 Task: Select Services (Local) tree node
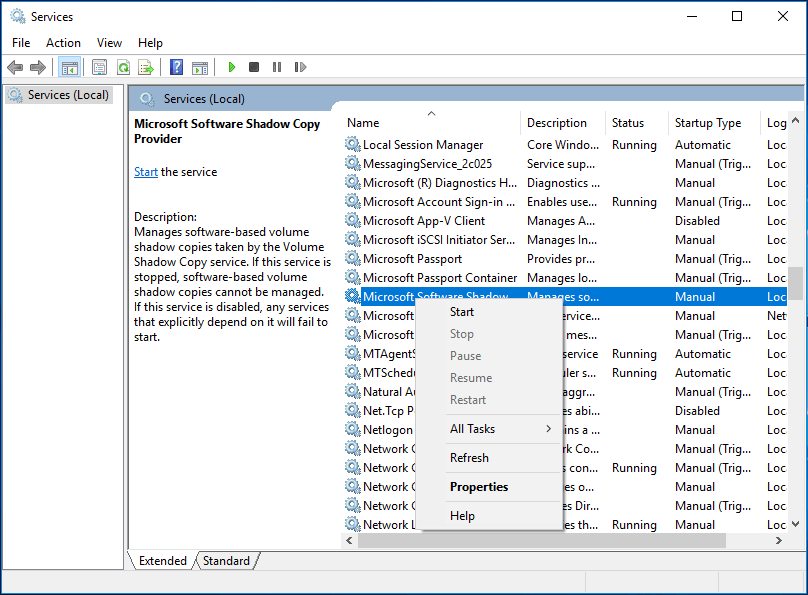click(59, 95)
